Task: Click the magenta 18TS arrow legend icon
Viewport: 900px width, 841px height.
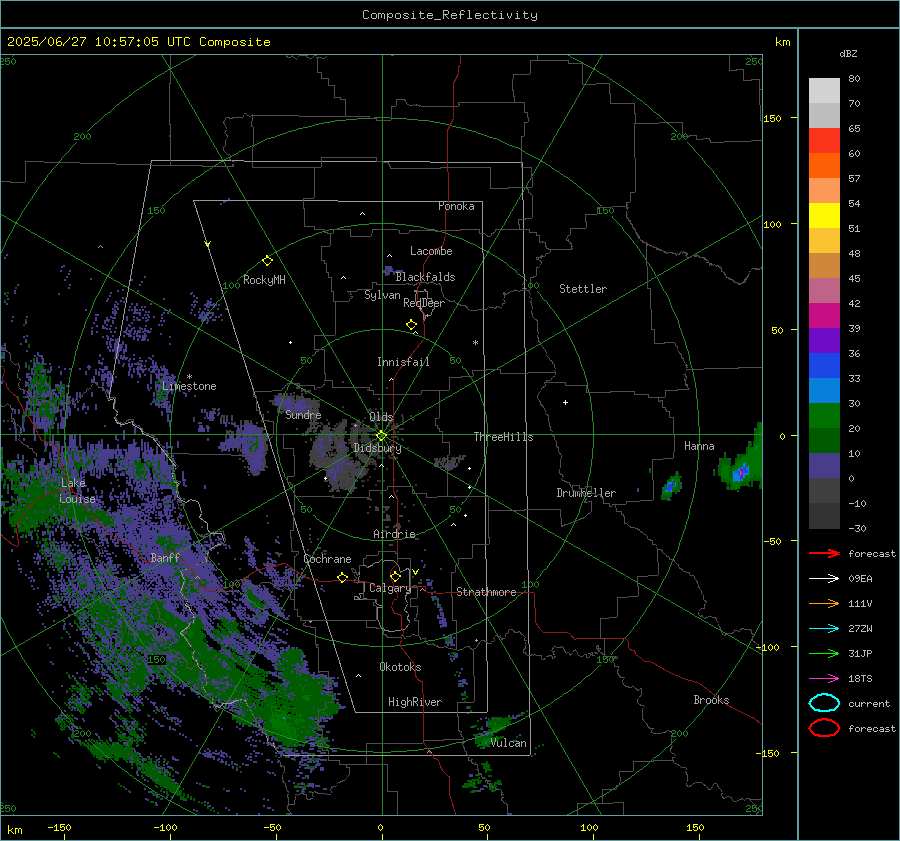Action: point(824,679)
